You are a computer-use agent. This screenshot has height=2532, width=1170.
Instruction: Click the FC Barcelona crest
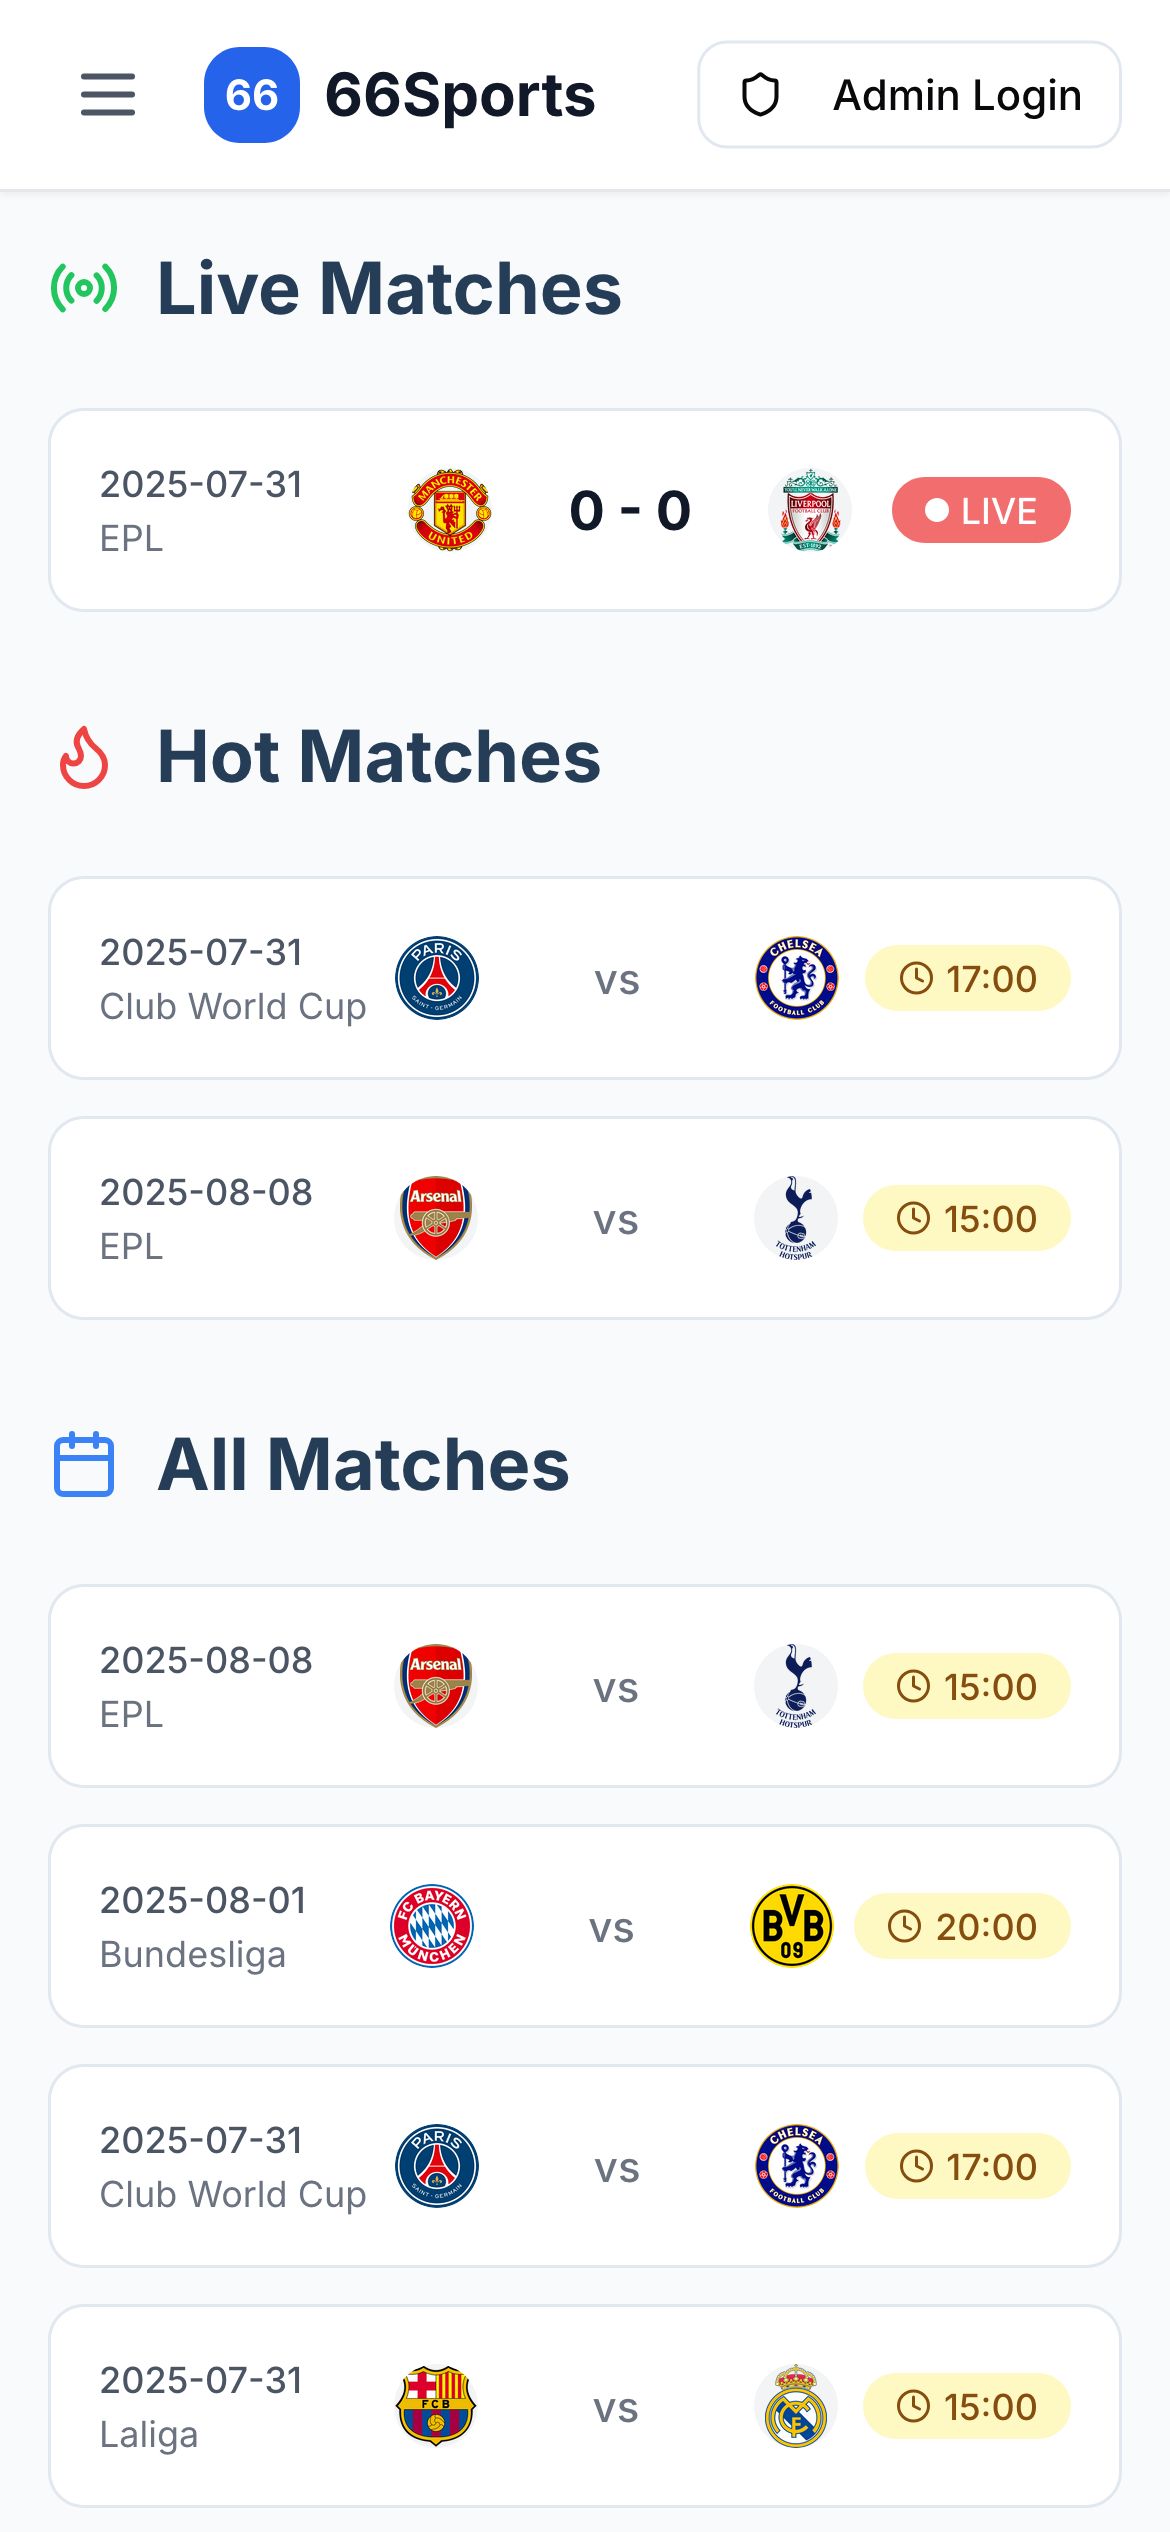click(436, 2406)
